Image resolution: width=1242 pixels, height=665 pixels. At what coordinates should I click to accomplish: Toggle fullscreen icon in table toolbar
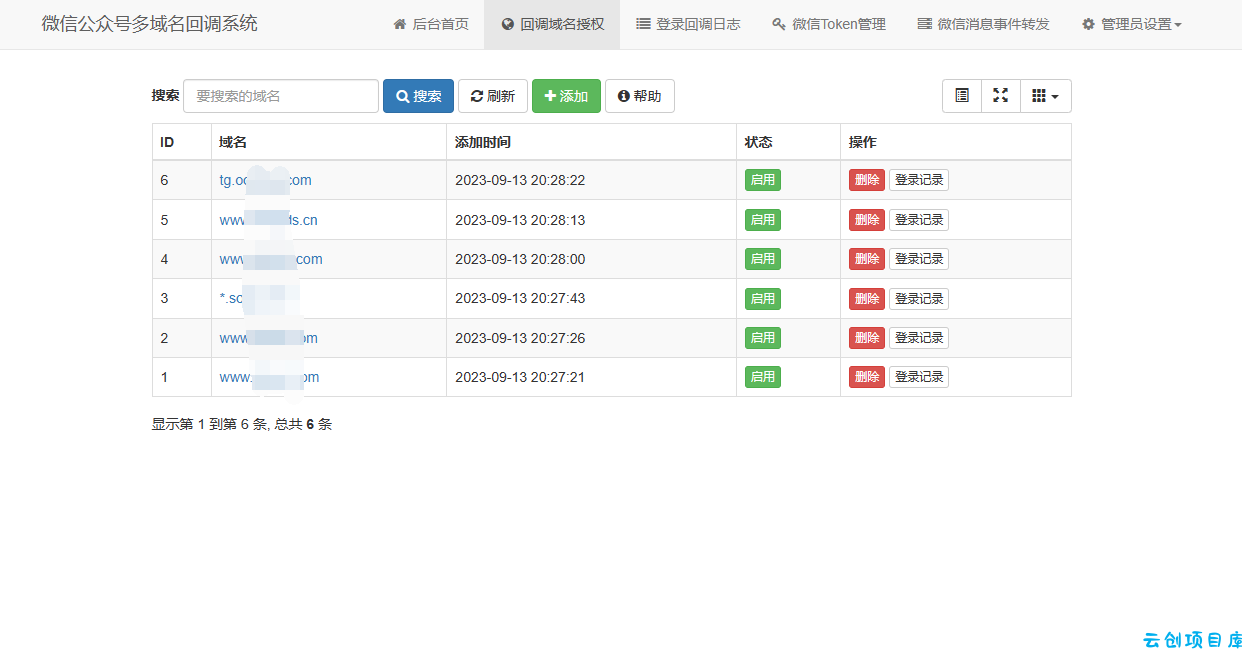pyautogui.click(x=1001, y=96)
